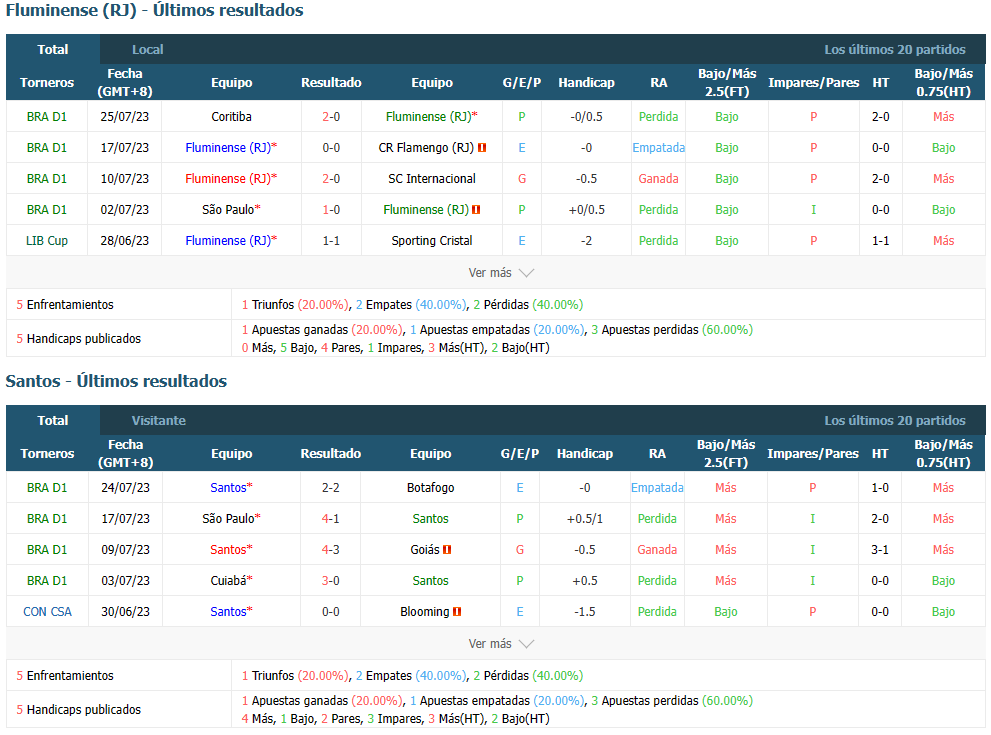Click the date 30/06/23
The height and width of the screenshot is (735, 991).
pos(125,611)
